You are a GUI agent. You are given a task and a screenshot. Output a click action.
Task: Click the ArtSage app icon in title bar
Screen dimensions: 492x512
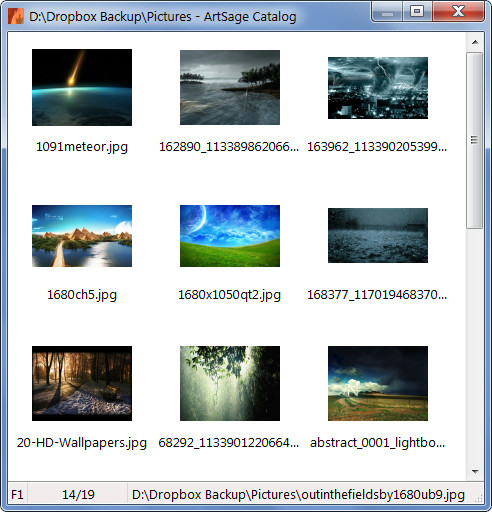(x=16, y=16)
